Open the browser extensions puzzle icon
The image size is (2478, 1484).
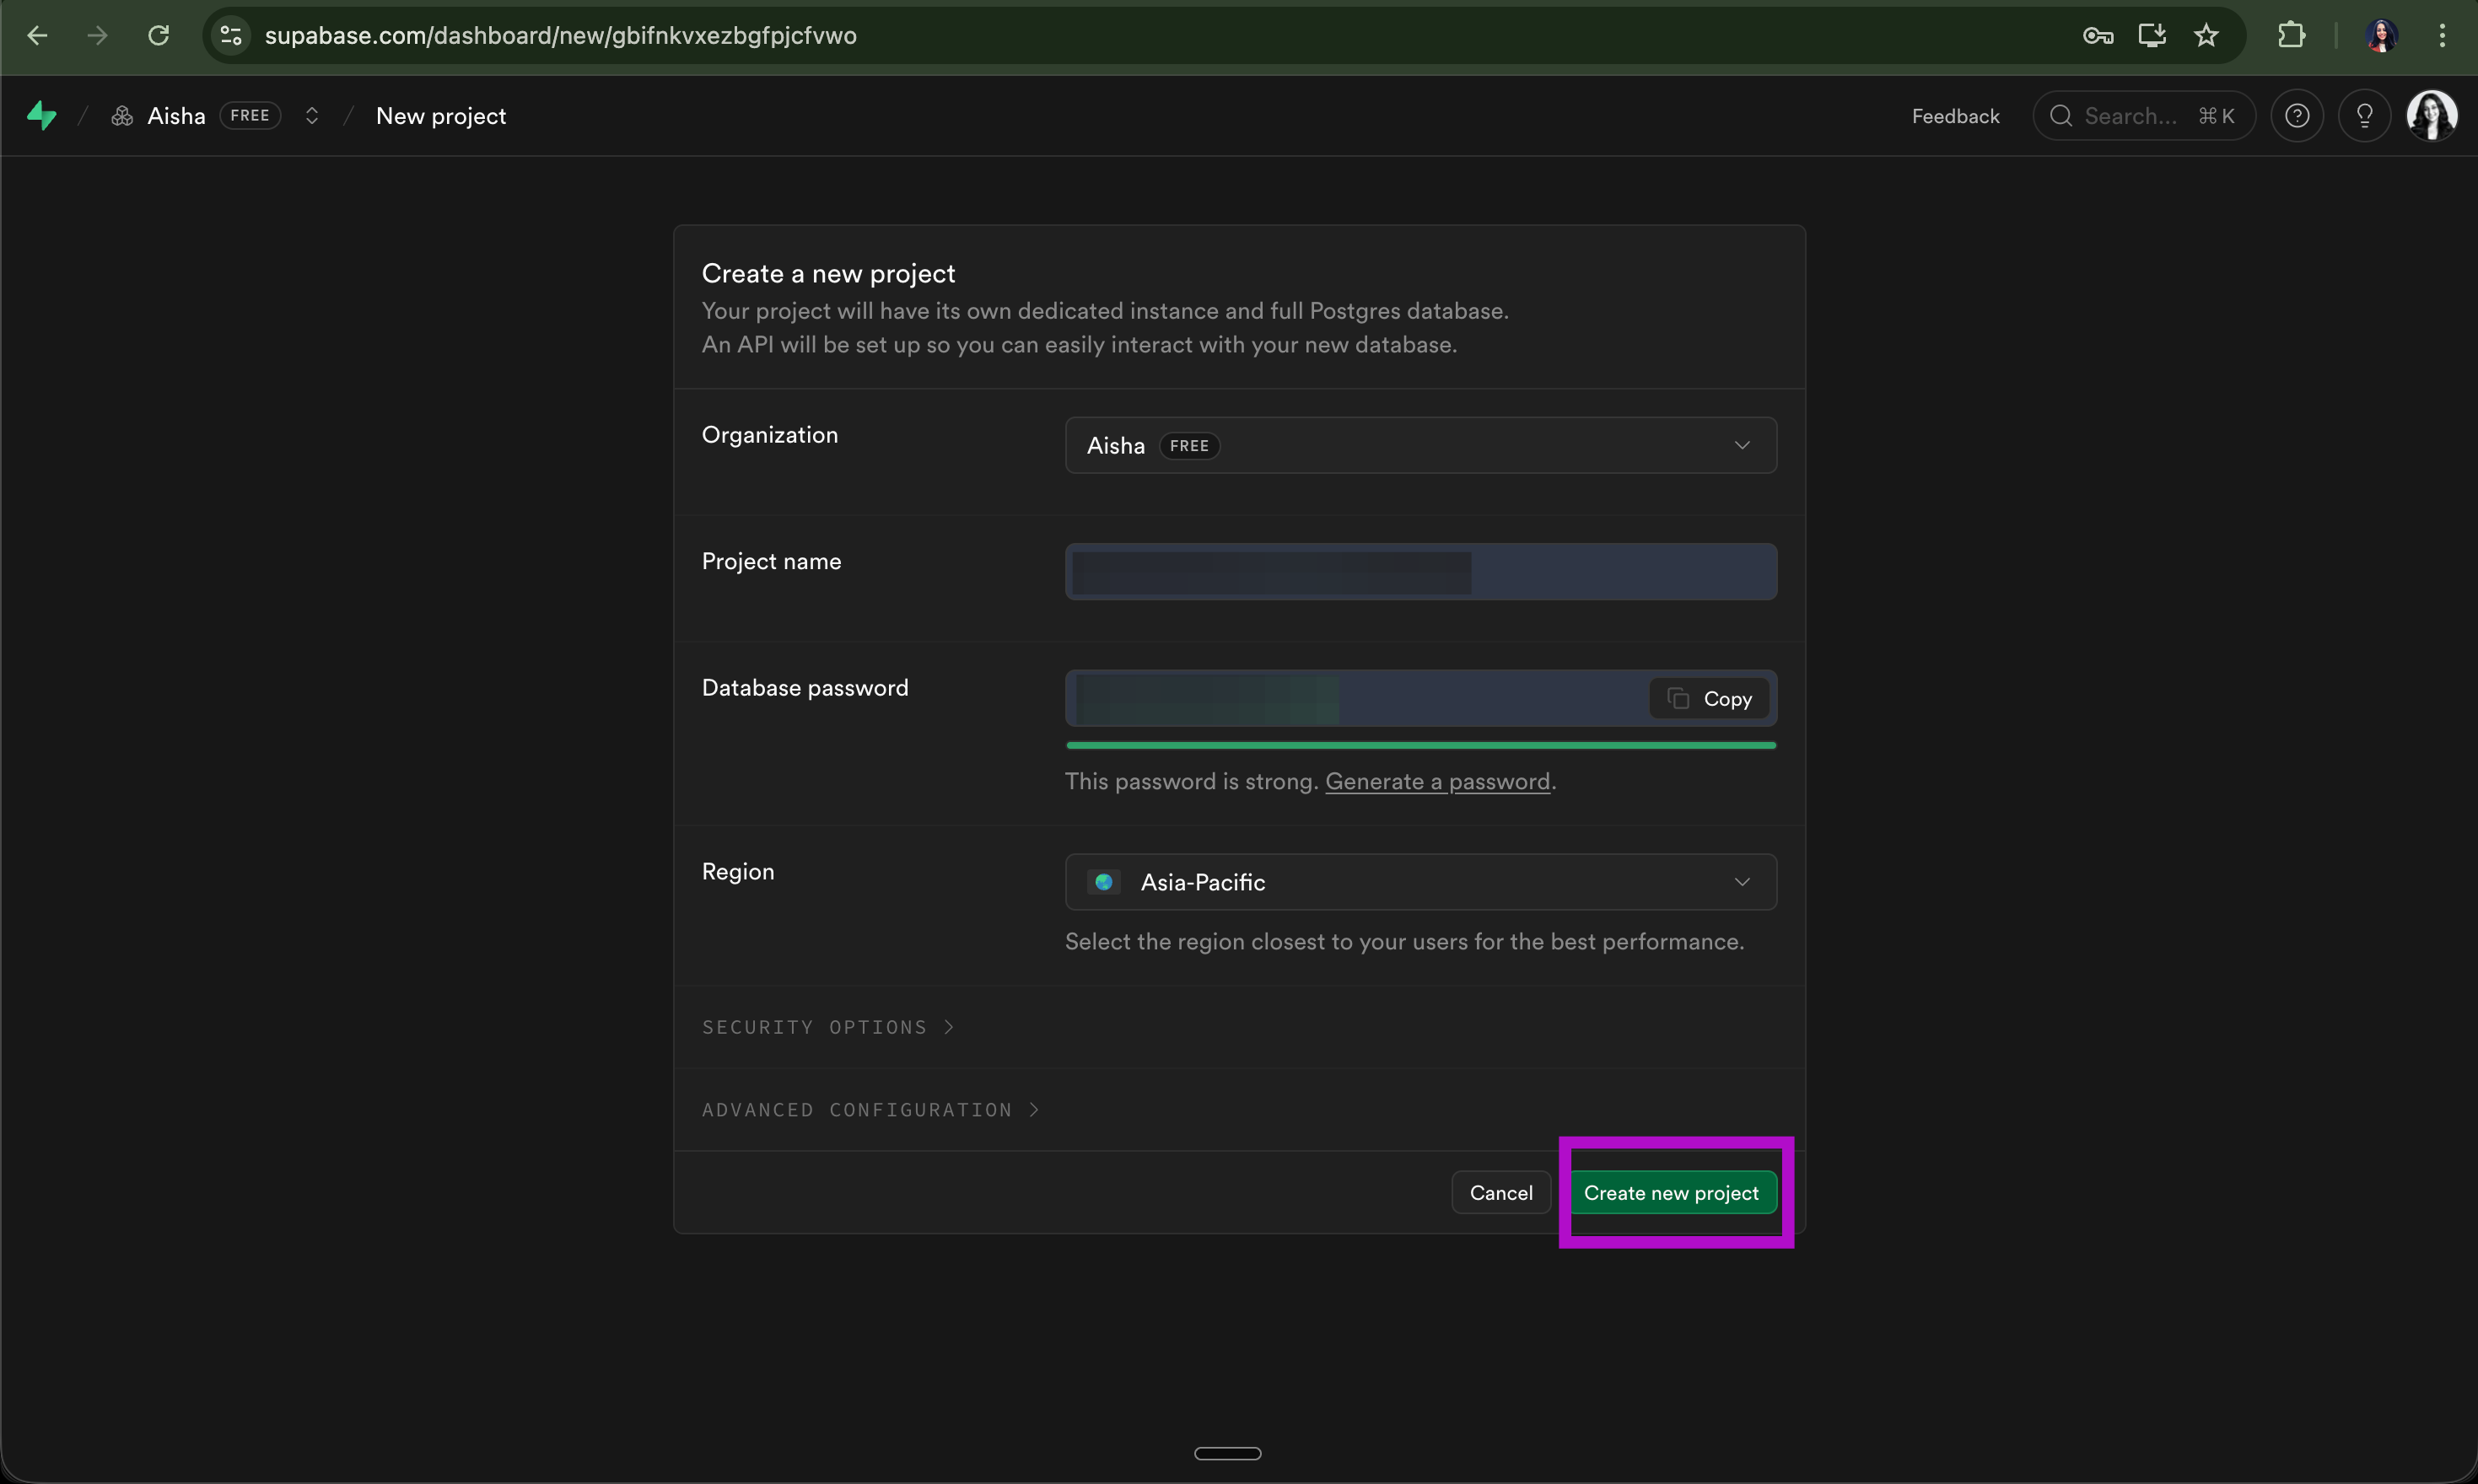[2291, 36]
